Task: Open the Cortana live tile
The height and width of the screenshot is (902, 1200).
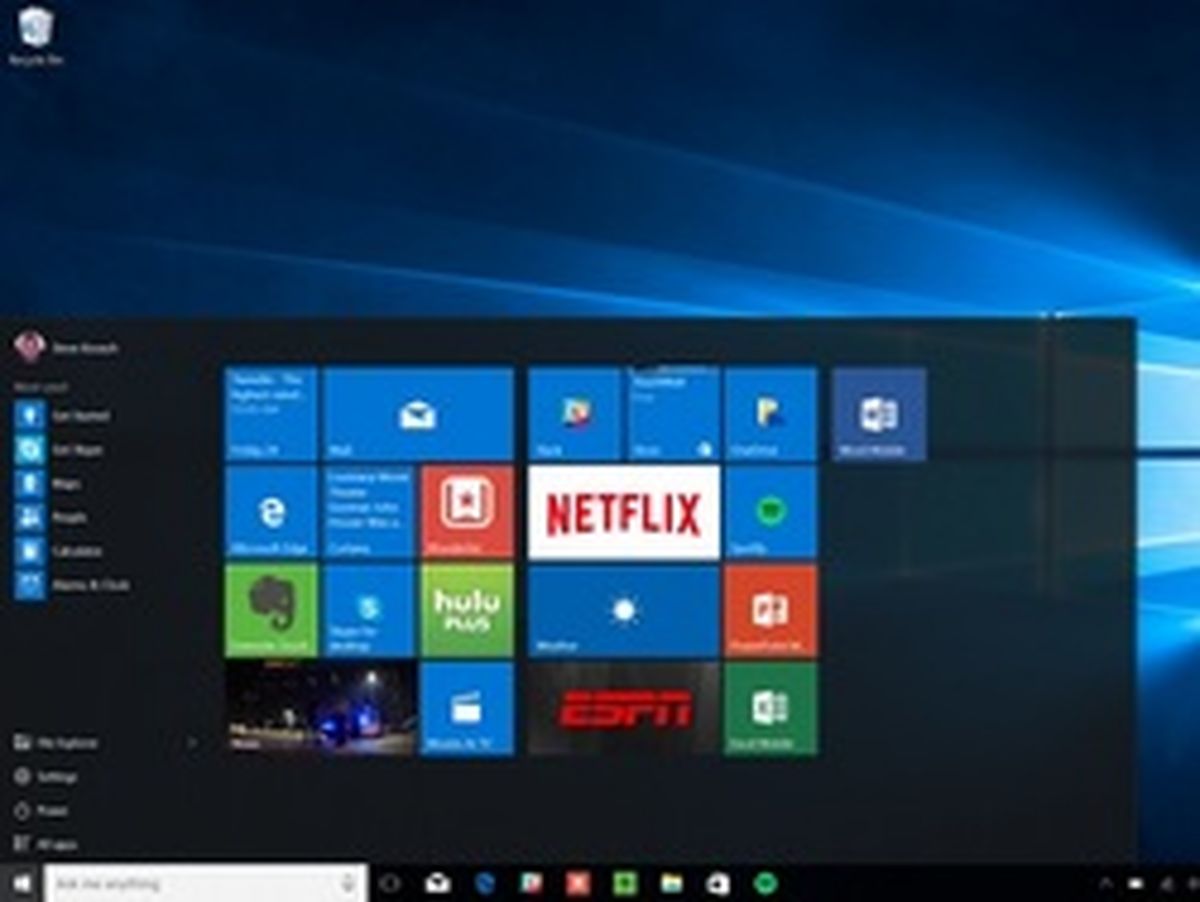Action: (x=369, y=511)
